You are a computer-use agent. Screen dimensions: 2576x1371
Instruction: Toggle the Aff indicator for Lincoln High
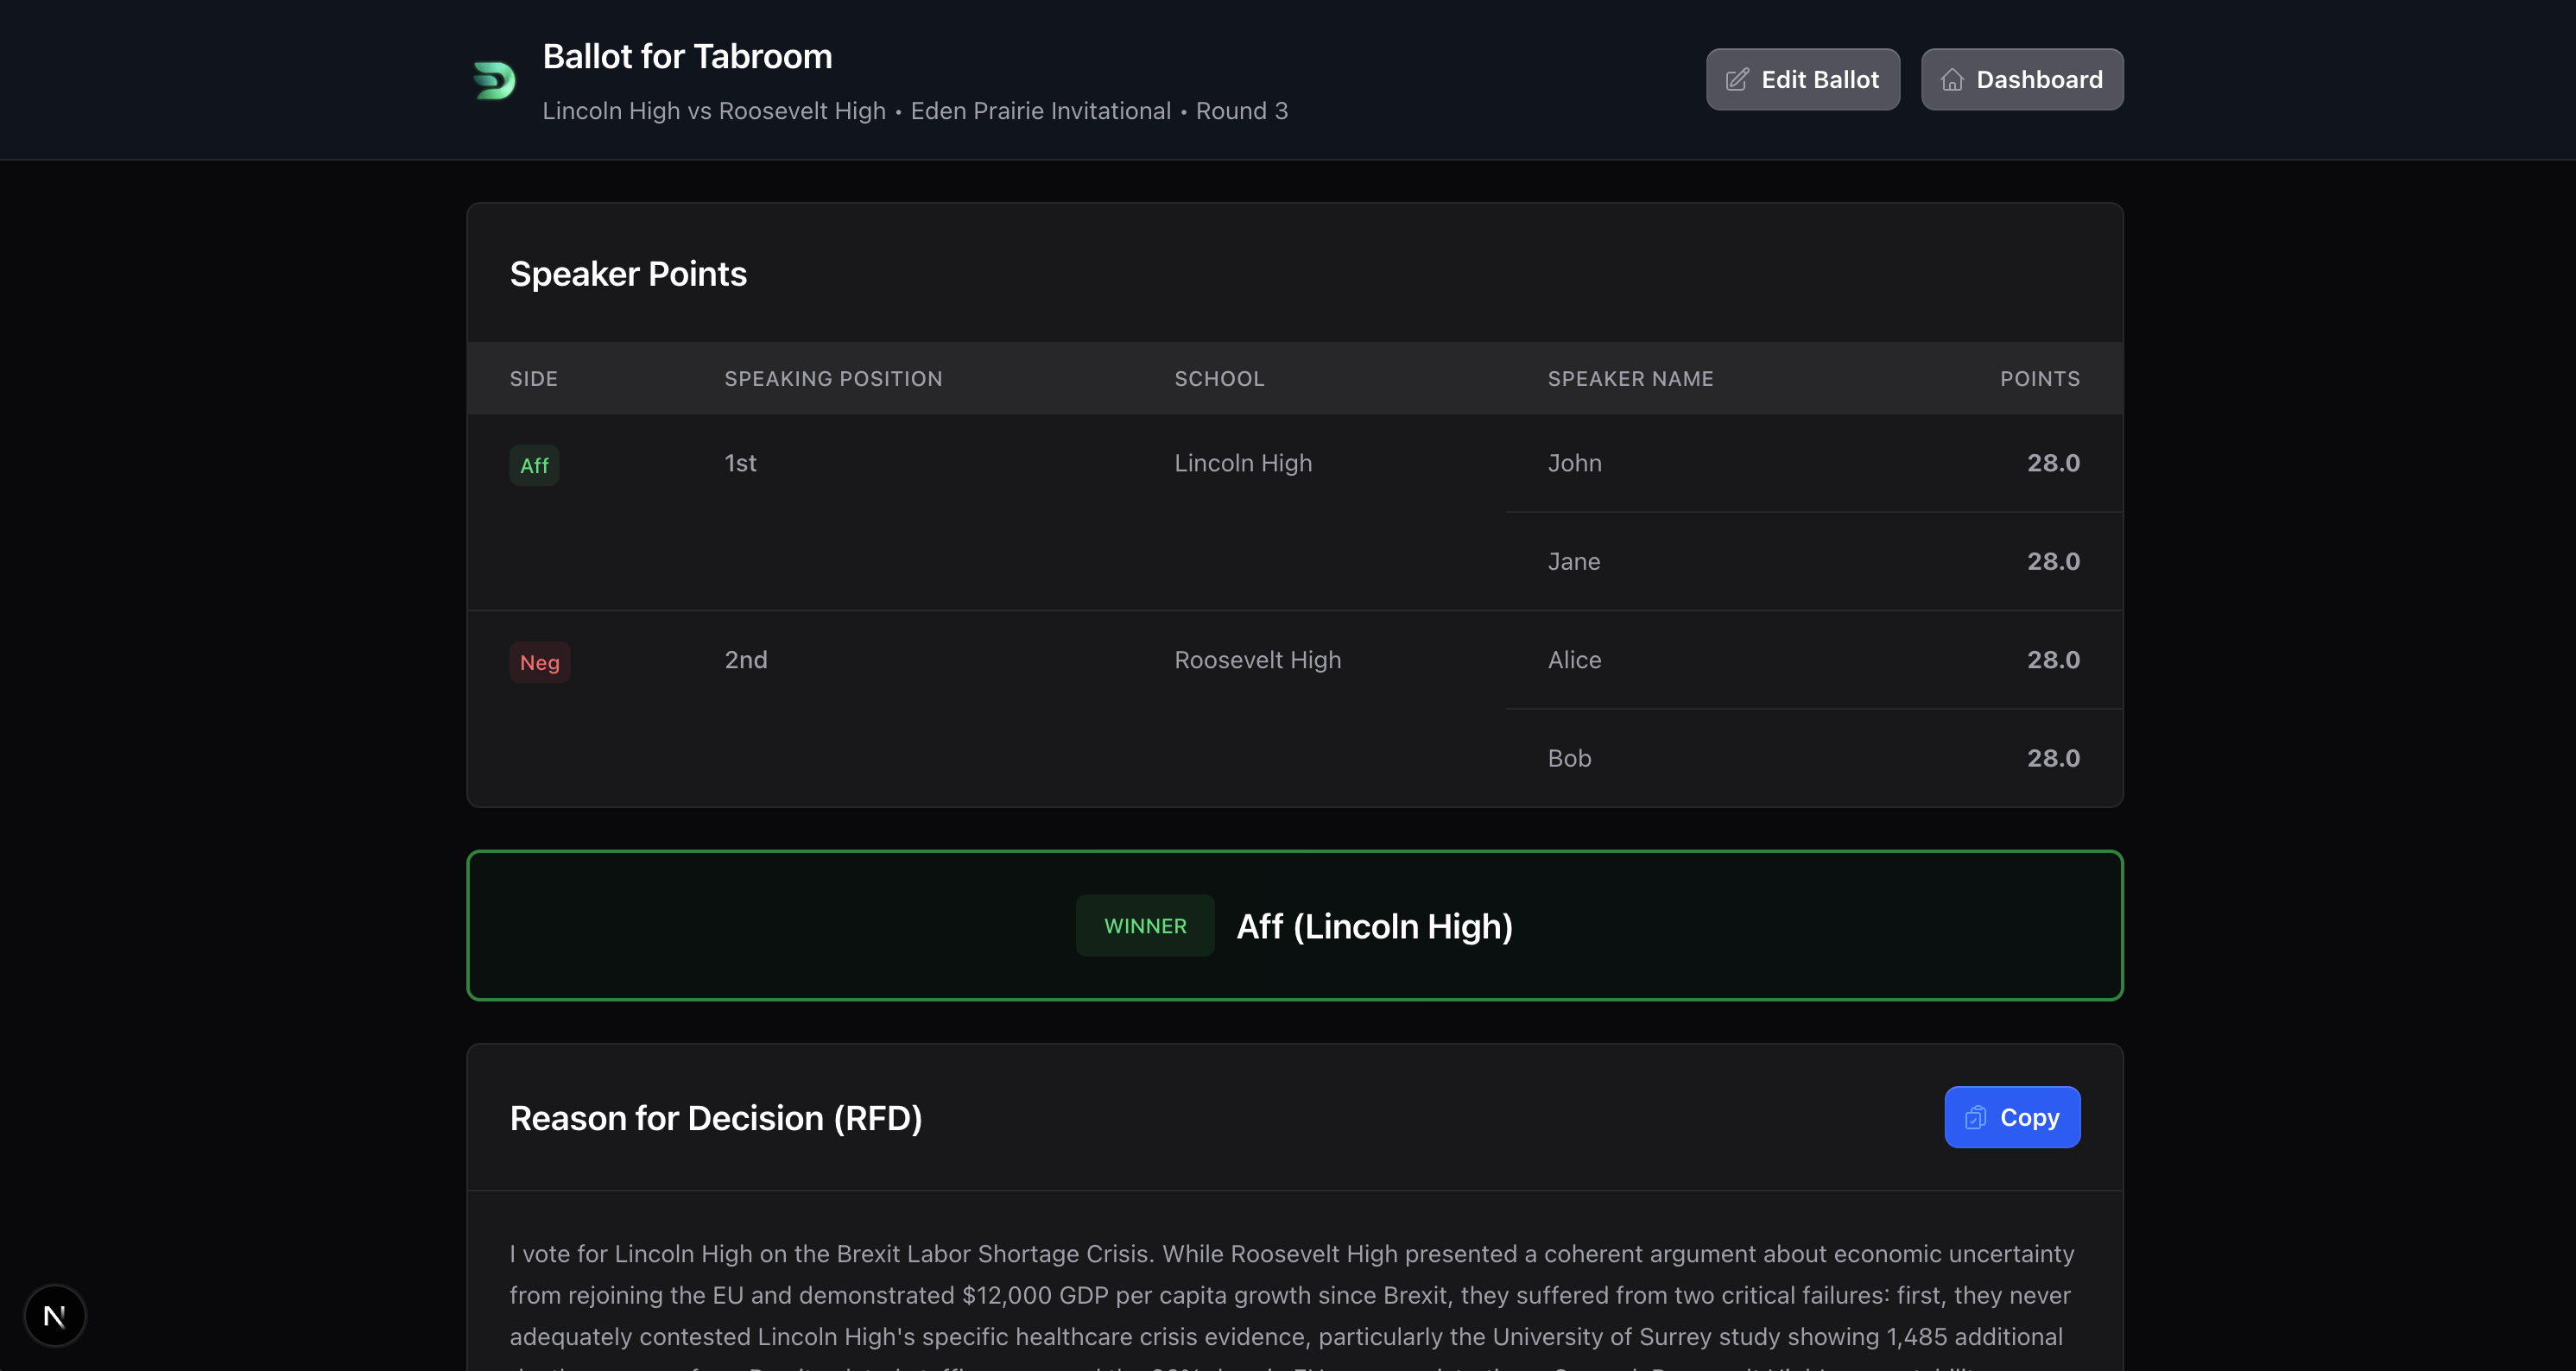tap(534, 464)
